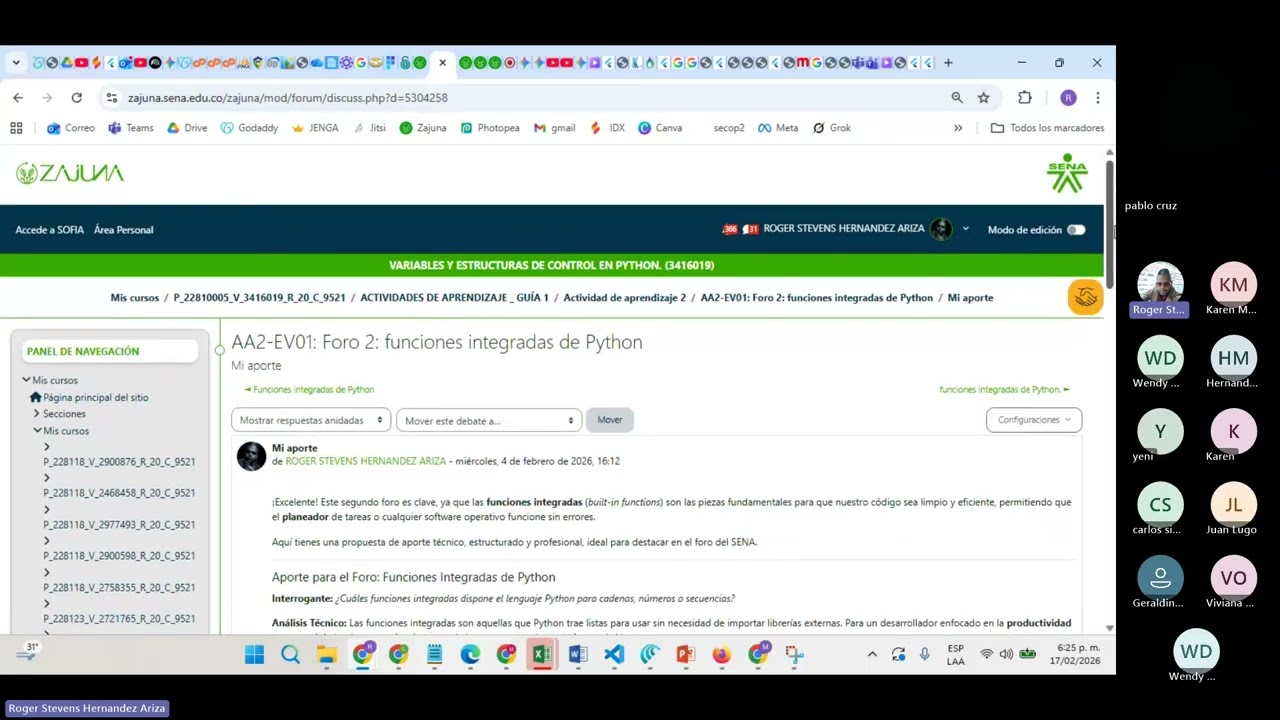Open the Chrome profile R icon
The image size is (1280, 720).
click(x=1068, y=97)
